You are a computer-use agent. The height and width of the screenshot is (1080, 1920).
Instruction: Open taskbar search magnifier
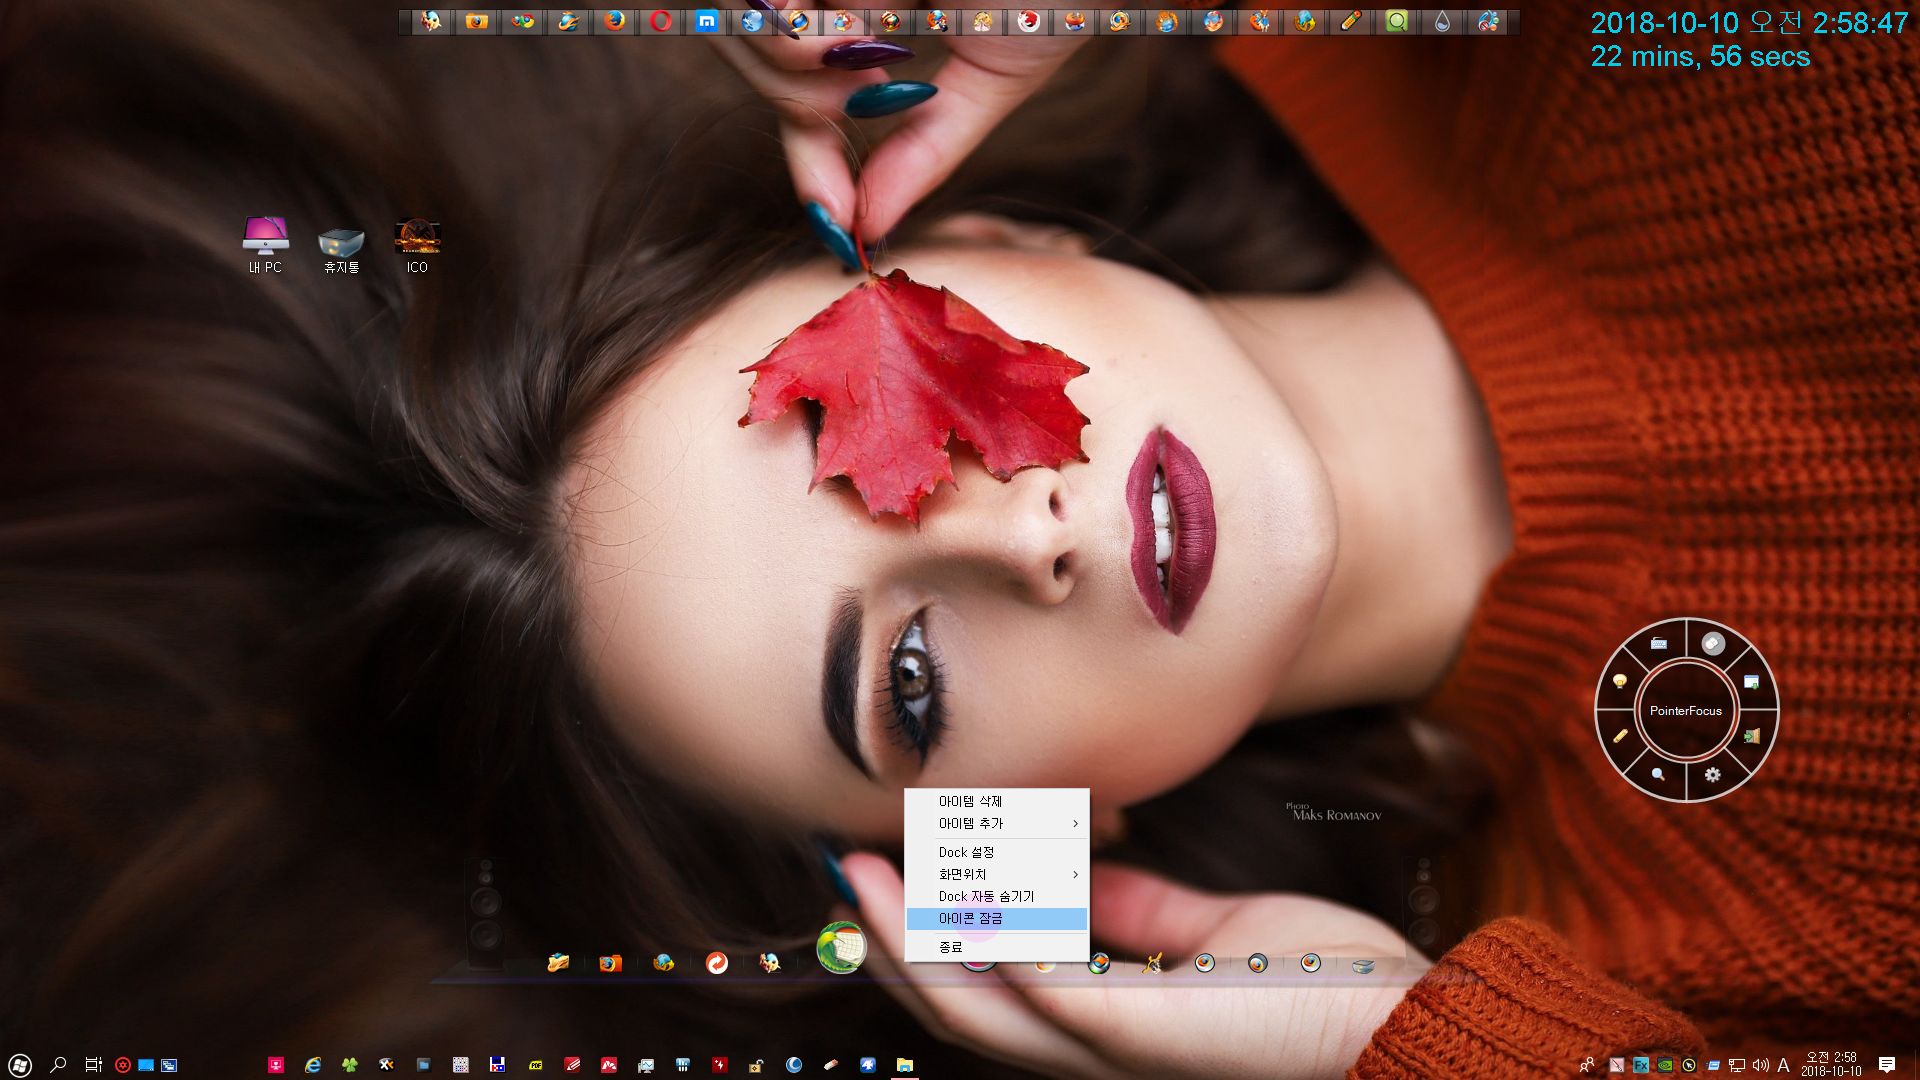point(58,1065)
